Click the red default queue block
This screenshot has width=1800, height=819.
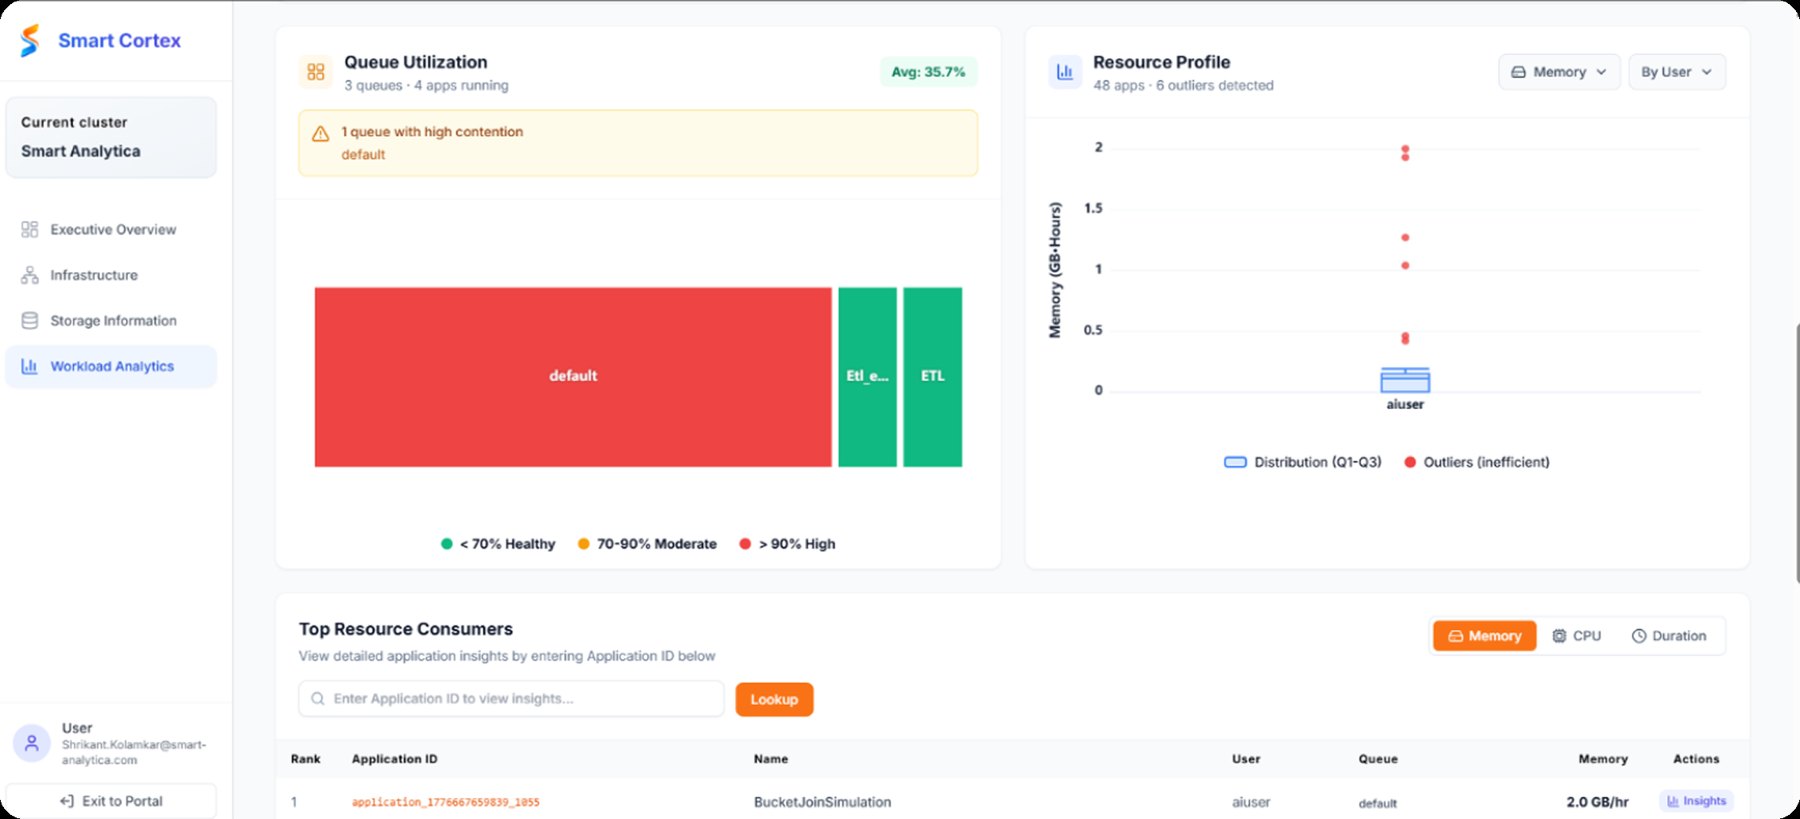point(573,377)
